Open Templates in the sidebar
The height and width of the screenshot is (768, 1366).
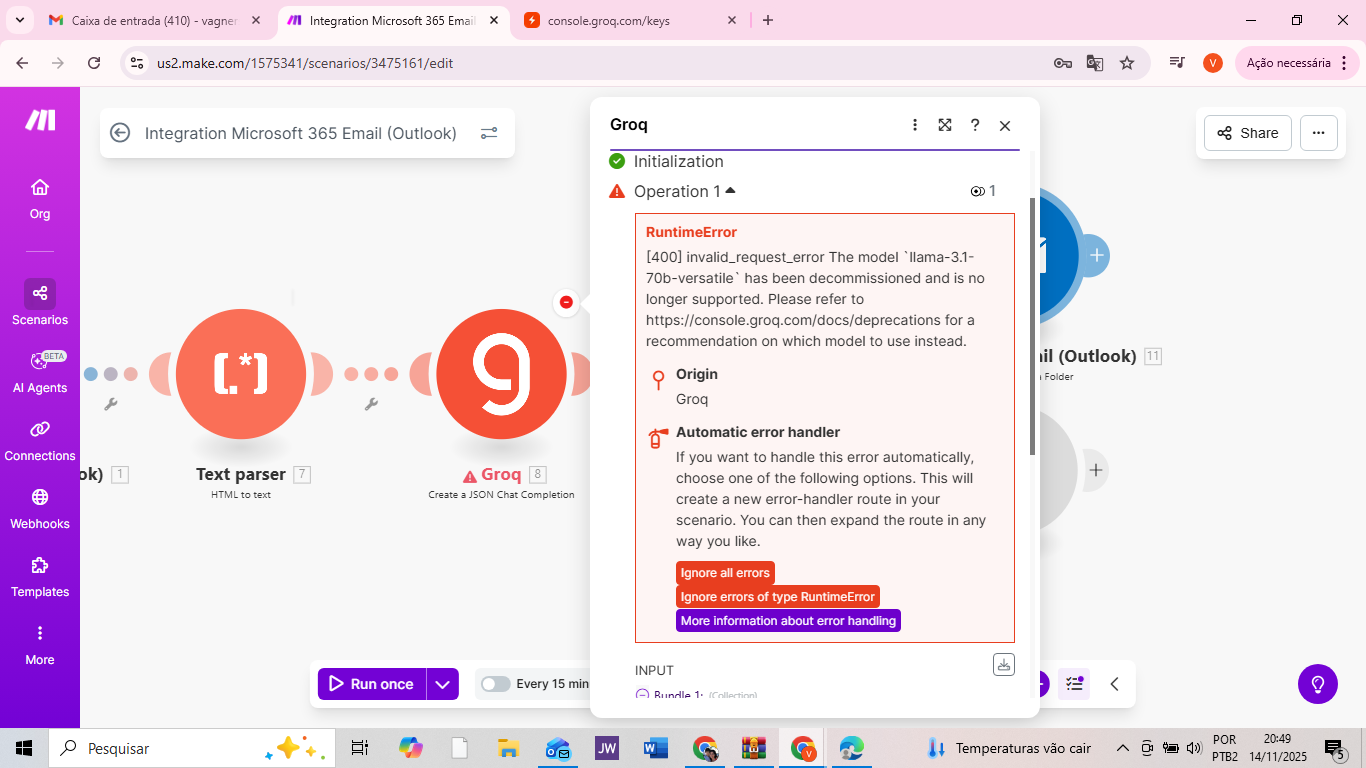pos(40,576)
